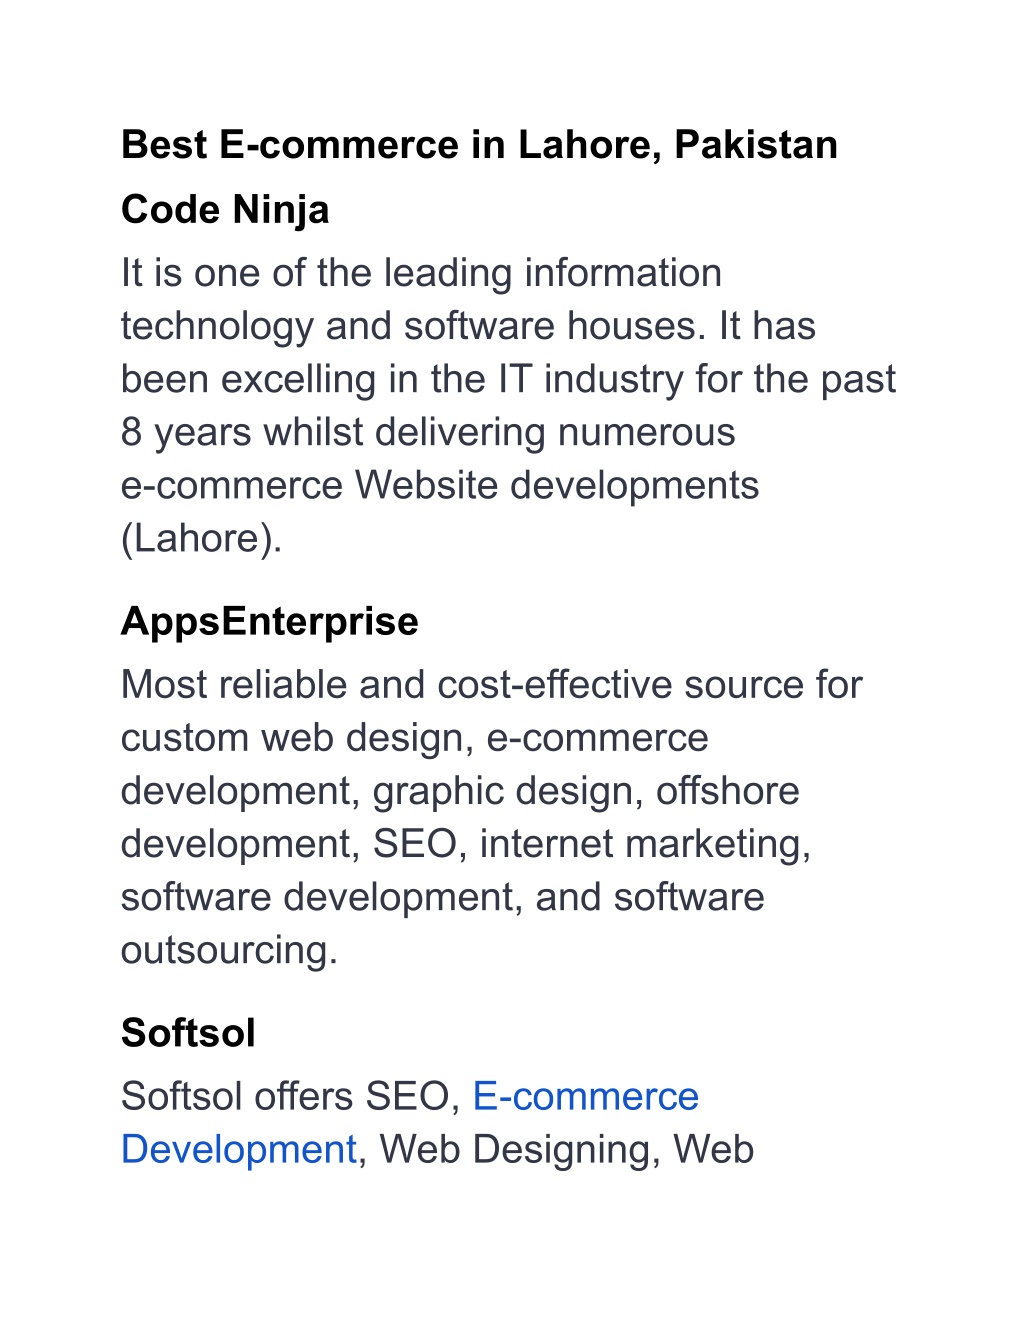Click the phrase 8 years whilst

click(243, 433)
